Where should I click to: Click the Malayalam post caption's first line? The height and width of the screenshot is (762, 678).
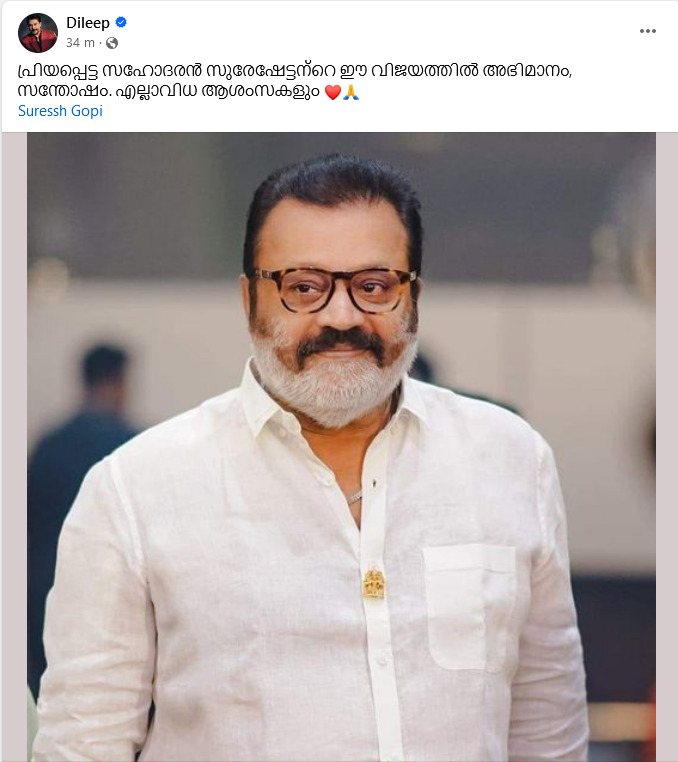[295, 71]
